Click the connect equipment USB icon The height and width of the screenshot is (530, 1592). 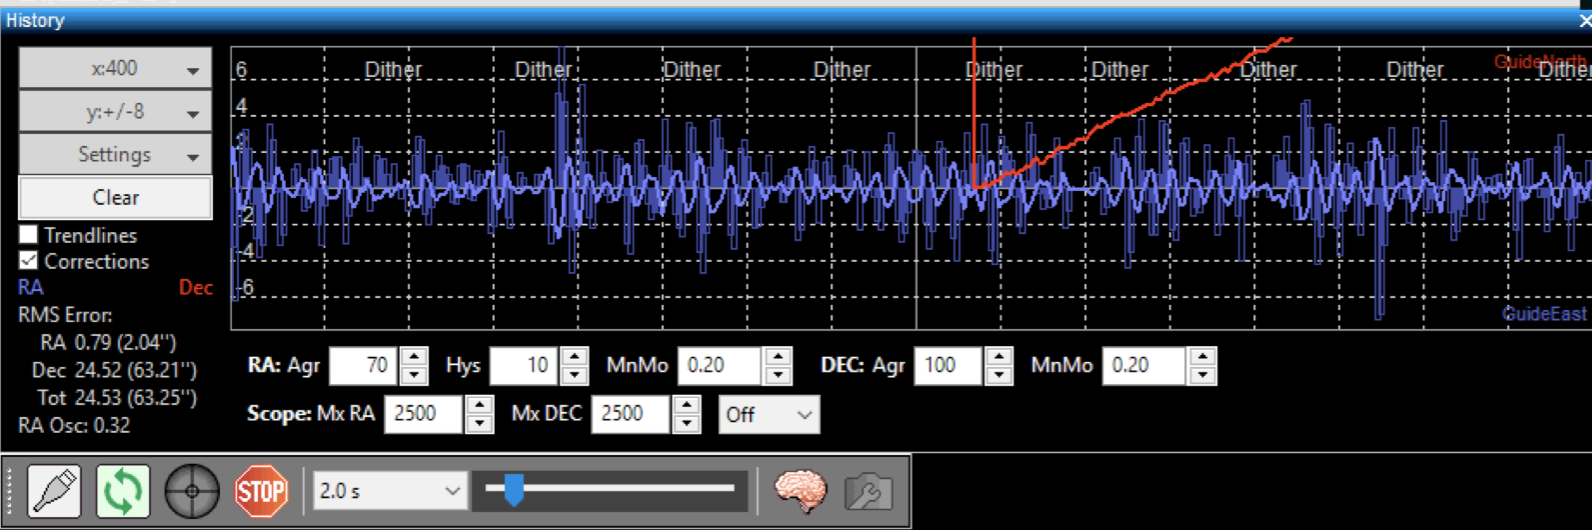pos(54,492)
